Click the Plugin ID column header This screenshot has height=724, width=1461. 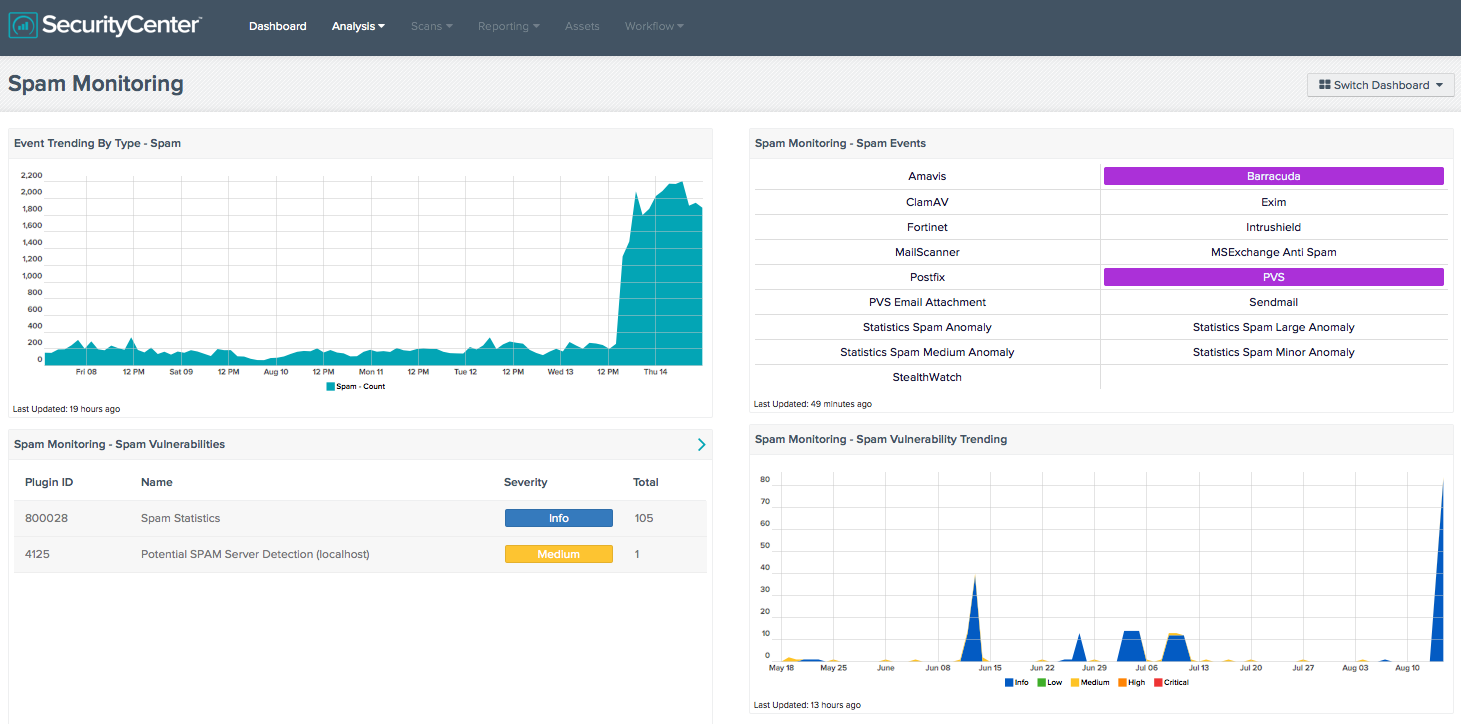pos(49,482)
